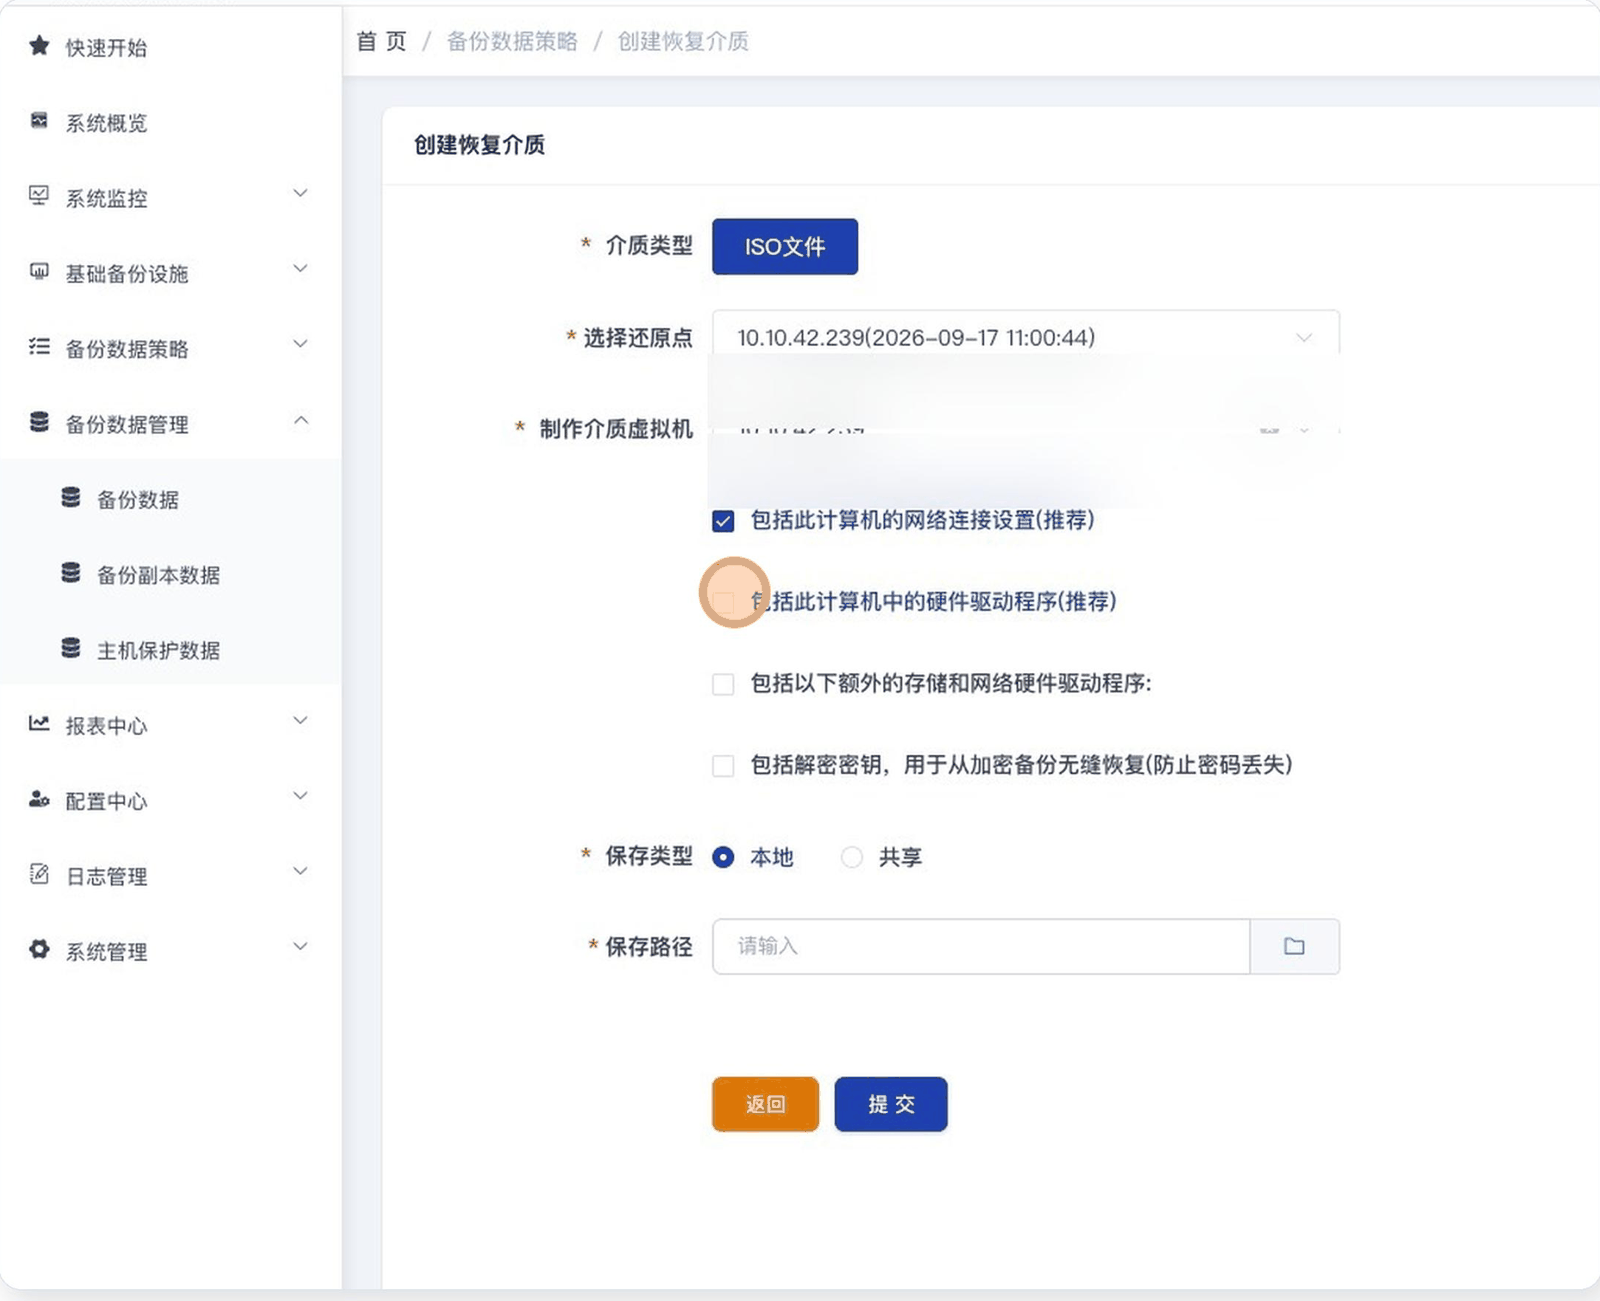Click the 备份数据管理 database icon
The height and width of the screenshot is (1301, 1600).
(x=39, y=422)
